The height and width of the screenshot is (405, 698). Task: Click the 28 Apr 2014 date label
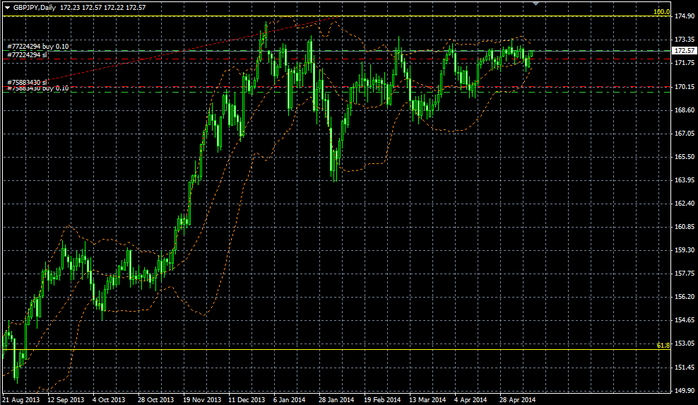[517, 400]
